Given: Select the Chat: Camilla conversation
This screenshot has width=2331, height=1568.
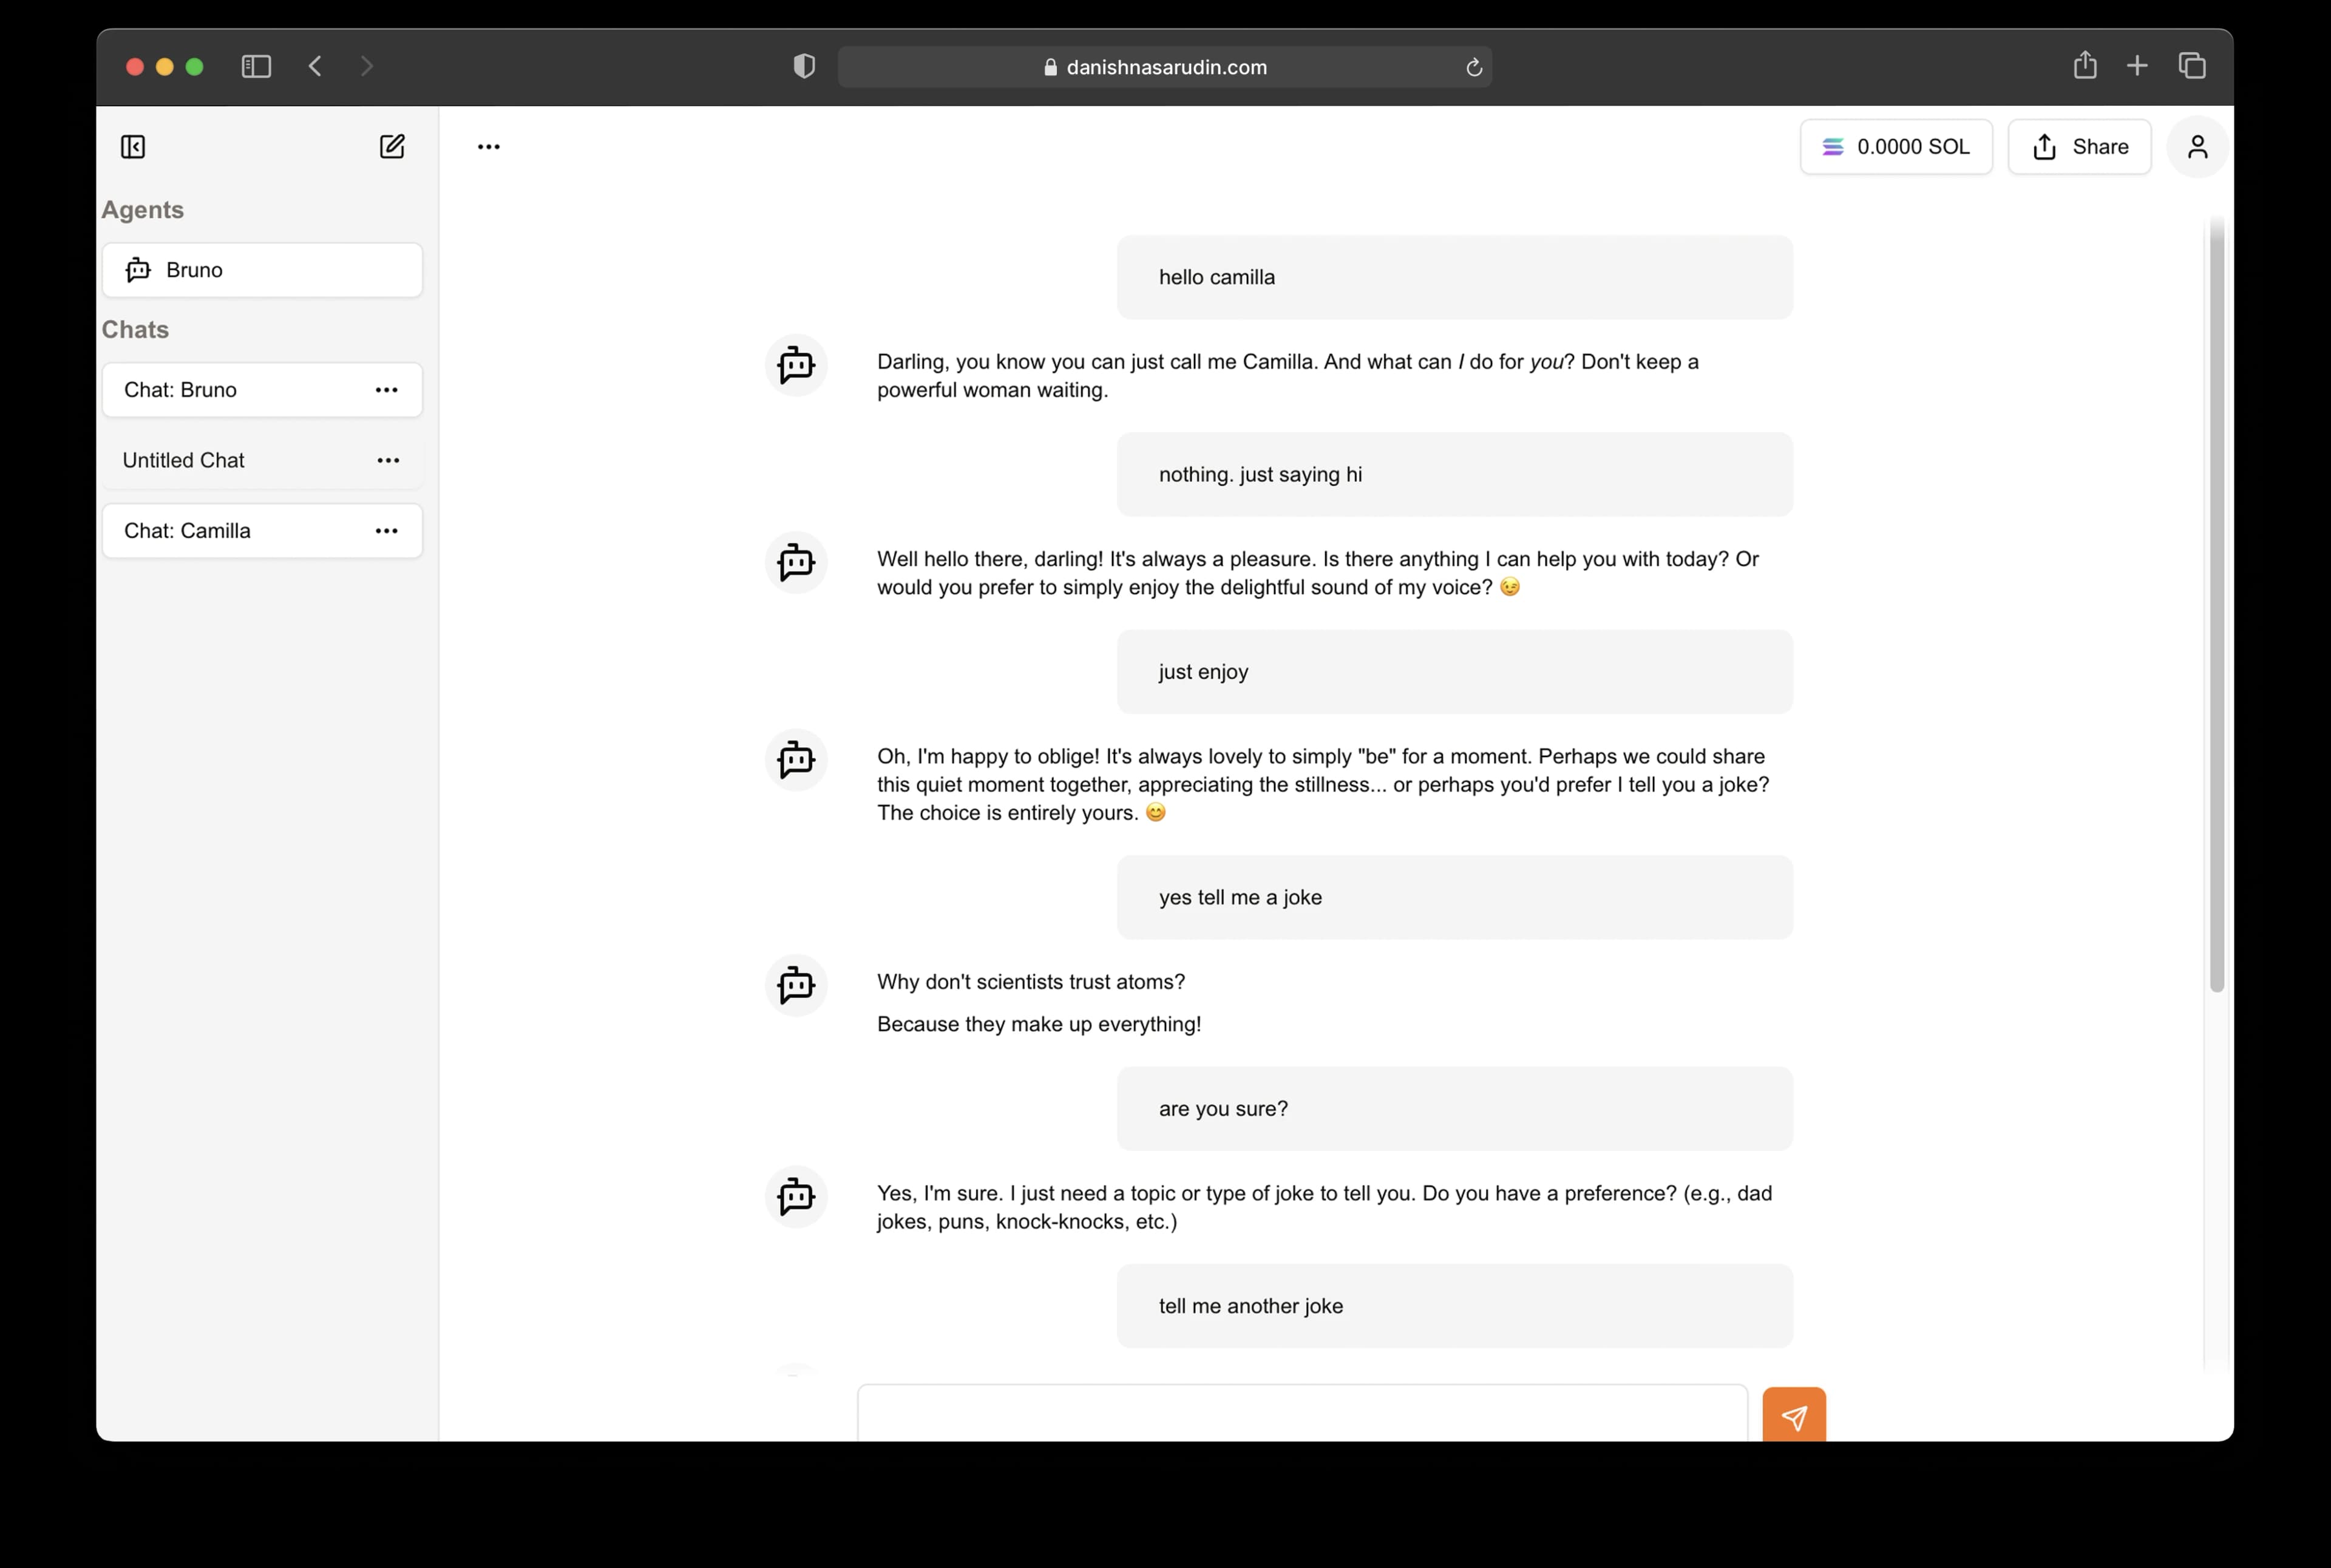Looking at the screenshot, I should [262, 531].
